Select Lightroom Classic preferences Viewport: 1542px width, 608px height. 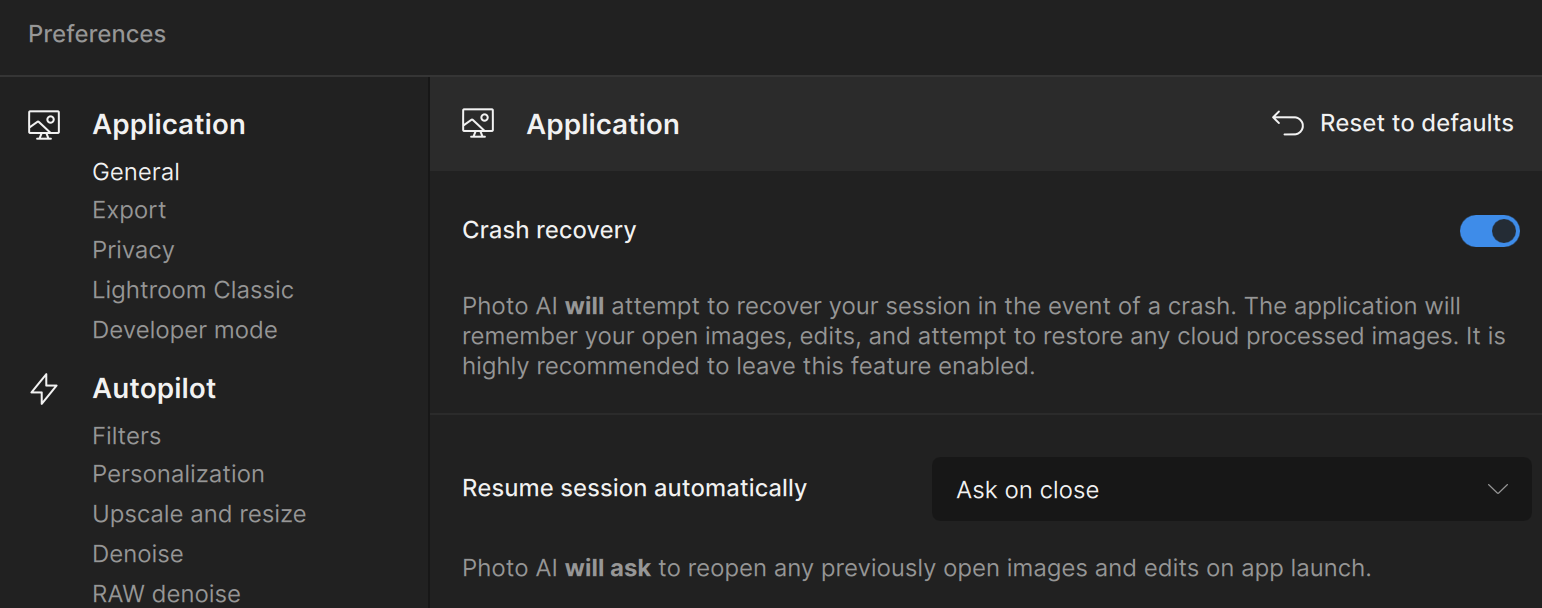point(193,290)
